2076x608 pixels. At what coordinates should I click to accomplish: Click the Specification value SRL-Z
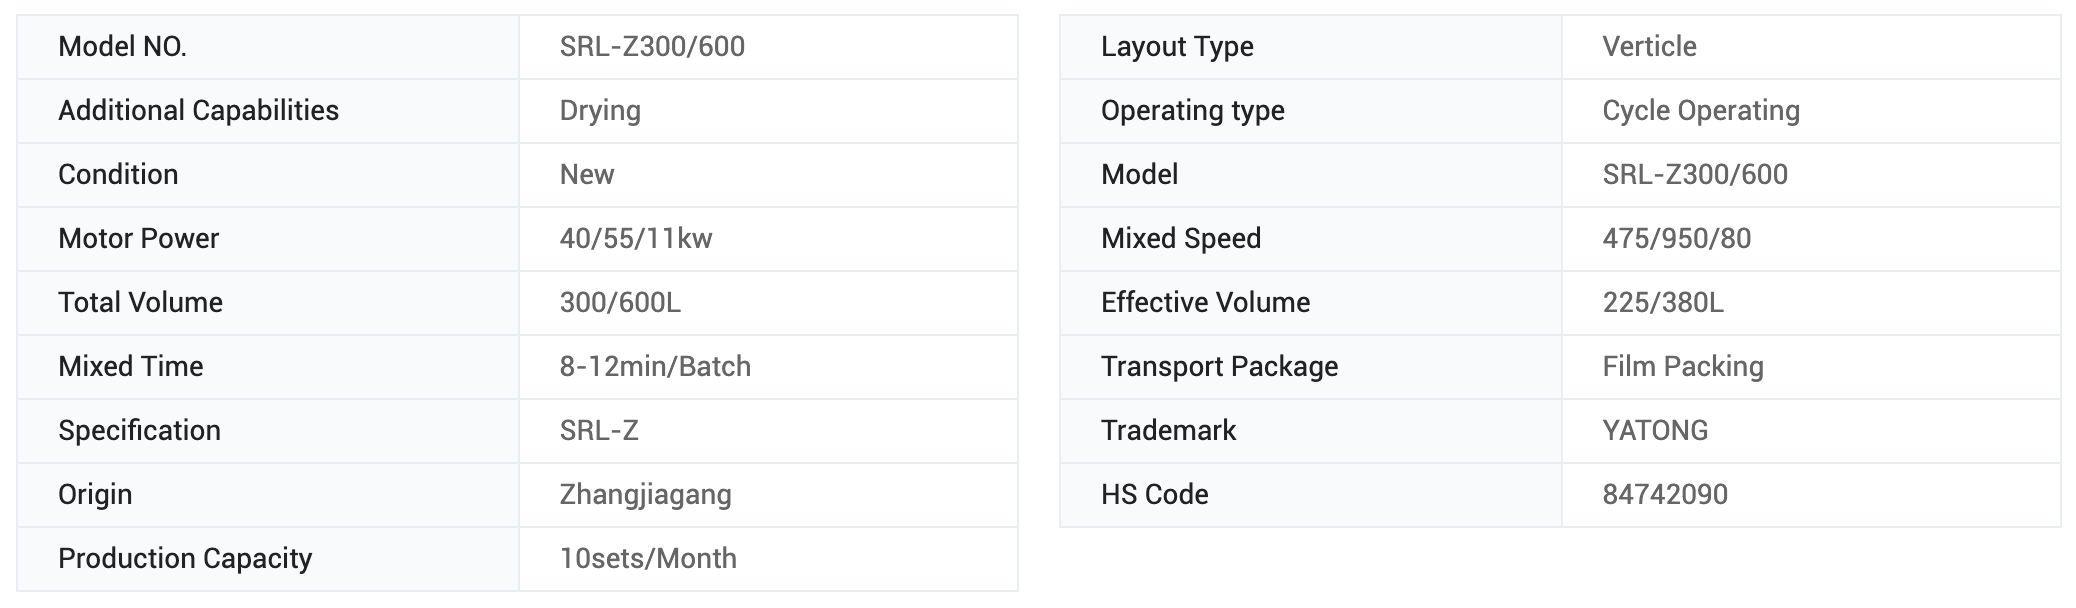tap(599, 431)
